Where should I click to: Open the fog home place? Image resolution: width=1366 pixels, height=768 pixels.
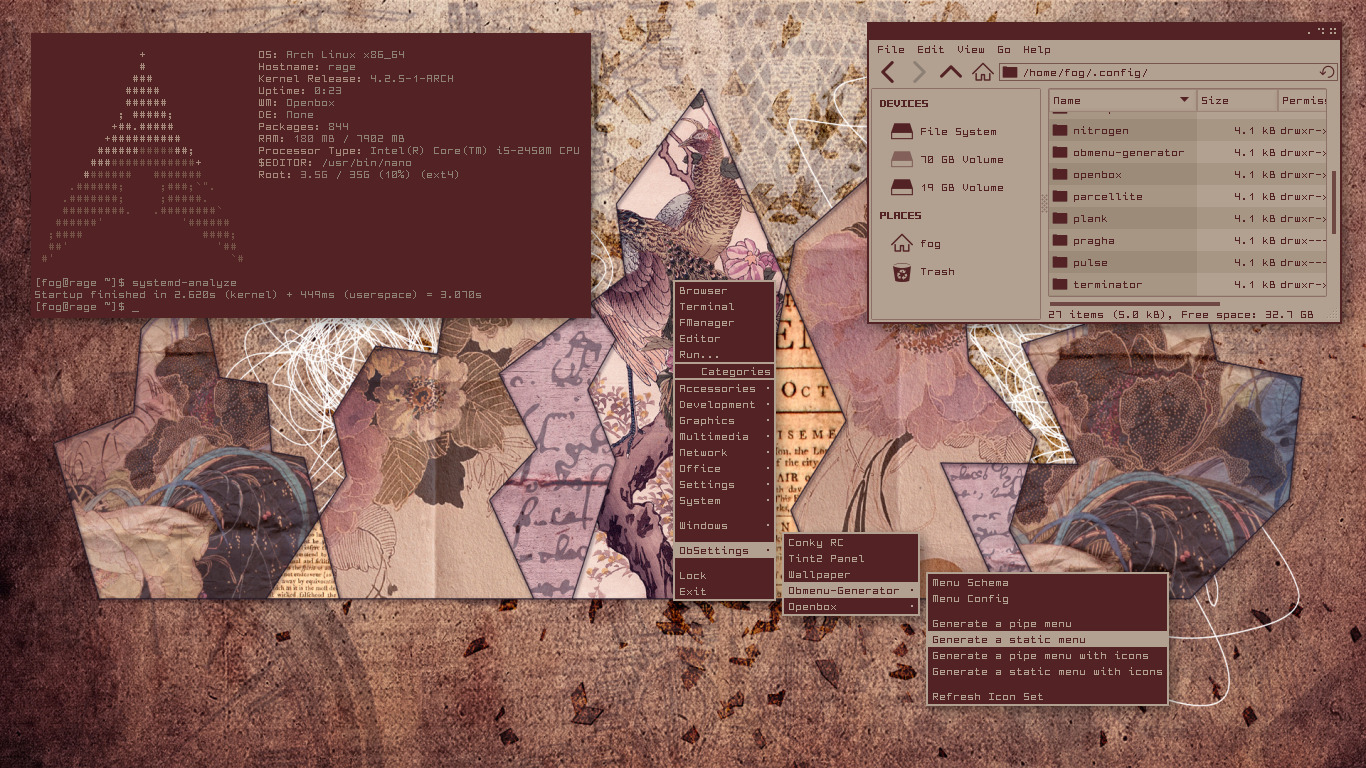(x=917, y=243)
